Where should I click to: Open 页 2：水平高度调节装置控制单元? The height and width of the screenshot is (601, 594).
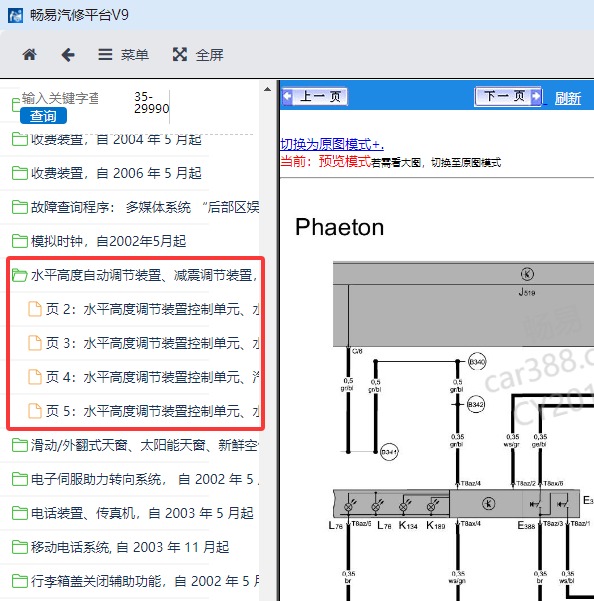pyautogui.click(x=144, y=309)
